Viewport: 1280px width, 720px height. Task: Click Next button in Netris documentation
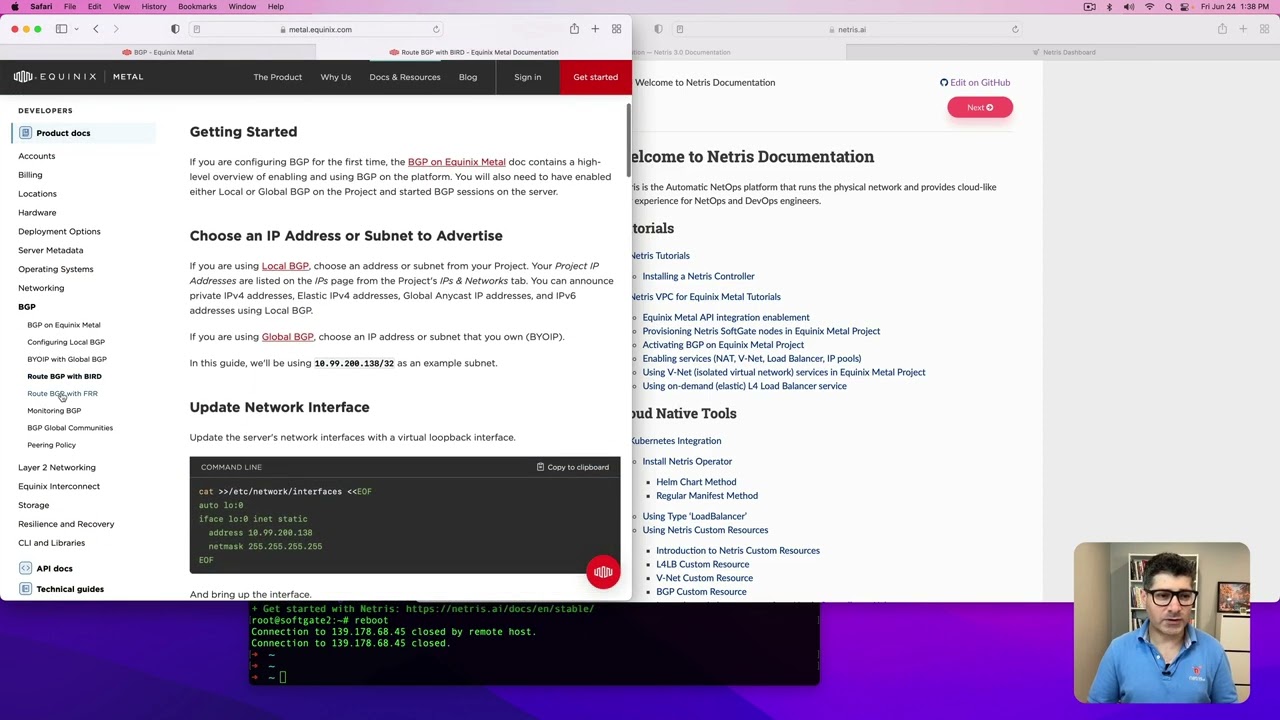click(x=980, y=107)
